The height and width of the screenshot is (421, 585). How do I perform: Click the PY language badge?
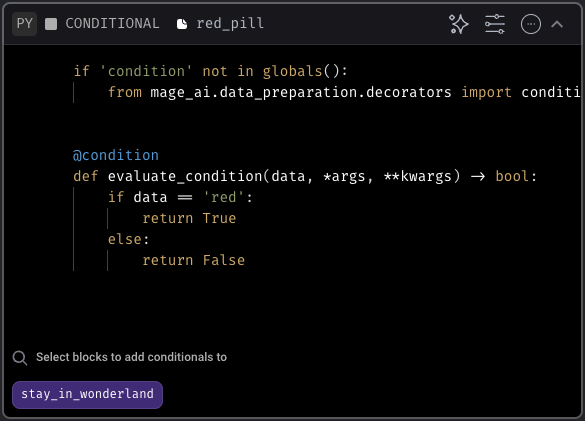point(25,24)
